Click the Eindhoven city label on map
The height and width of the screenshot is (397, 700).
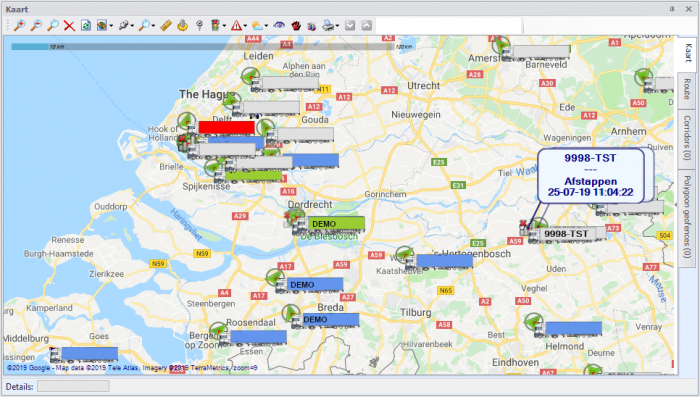[x=516, y=362]
